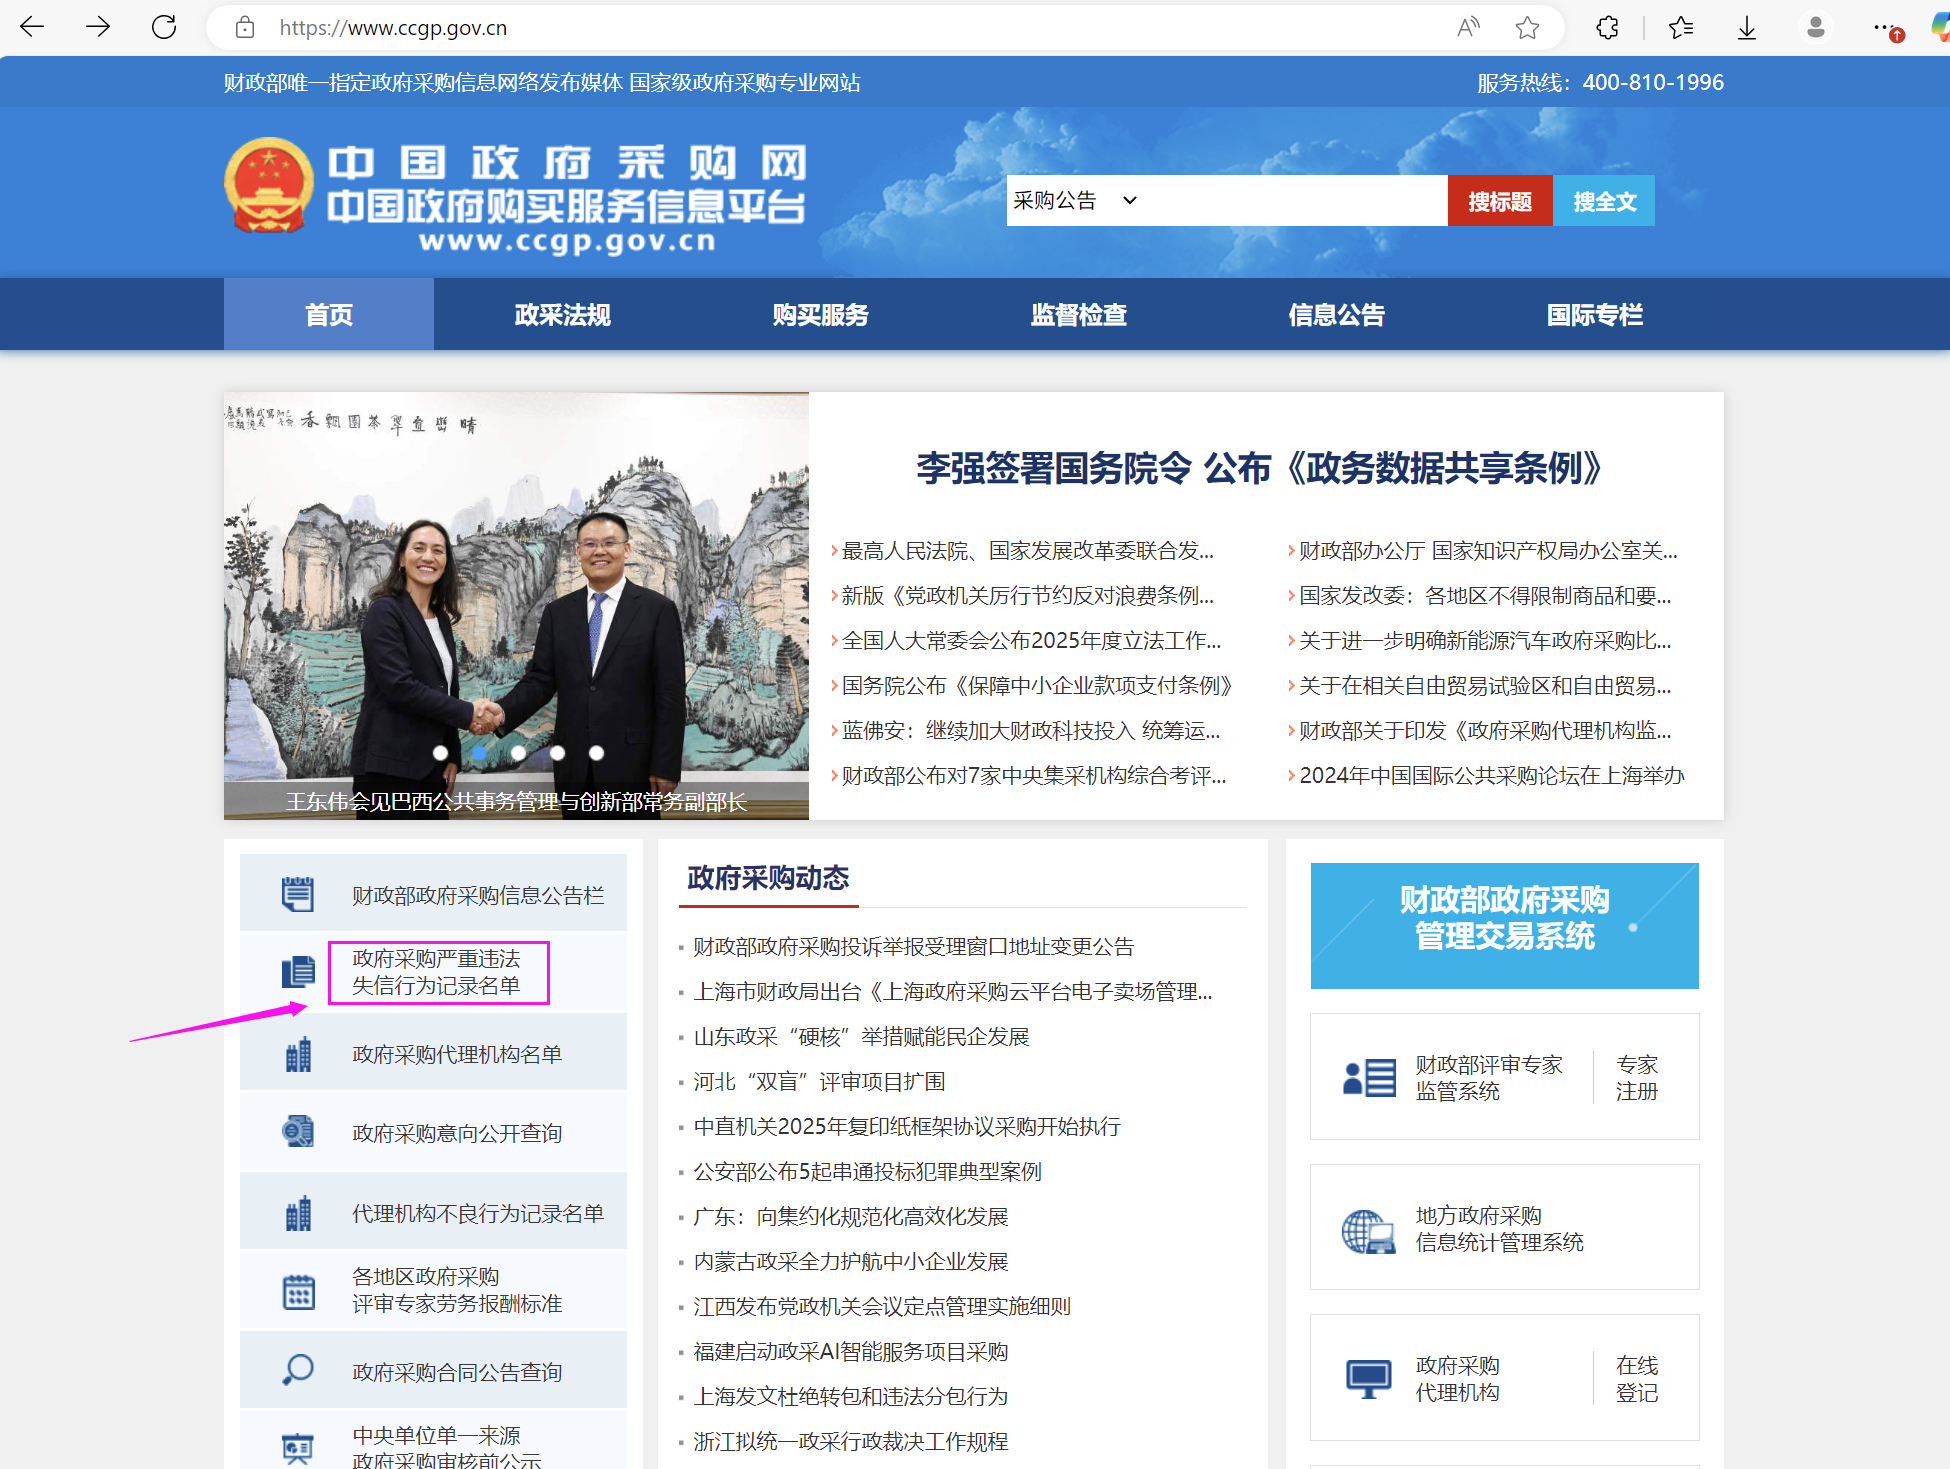Screen dimensions: 1950x1469
Task: Open the 政采法规 navigation menu
Action: coord(562,315)
